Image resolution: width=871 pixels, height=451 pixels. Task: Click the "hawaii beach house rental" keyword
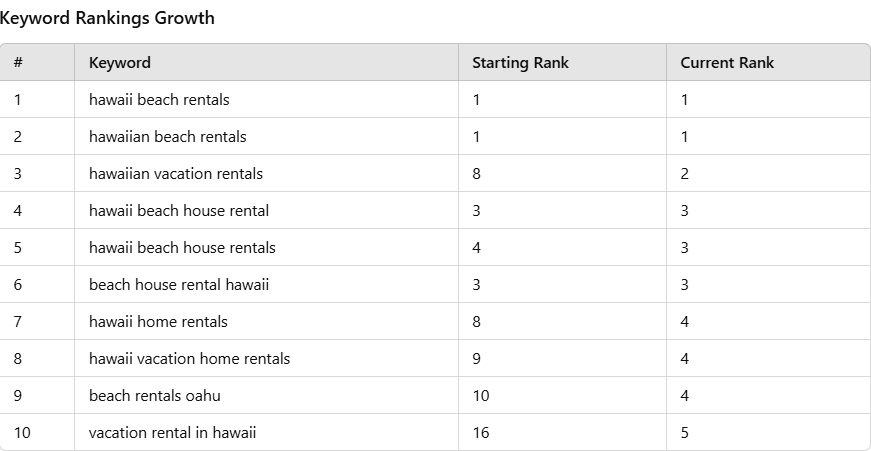click(179, 211)
